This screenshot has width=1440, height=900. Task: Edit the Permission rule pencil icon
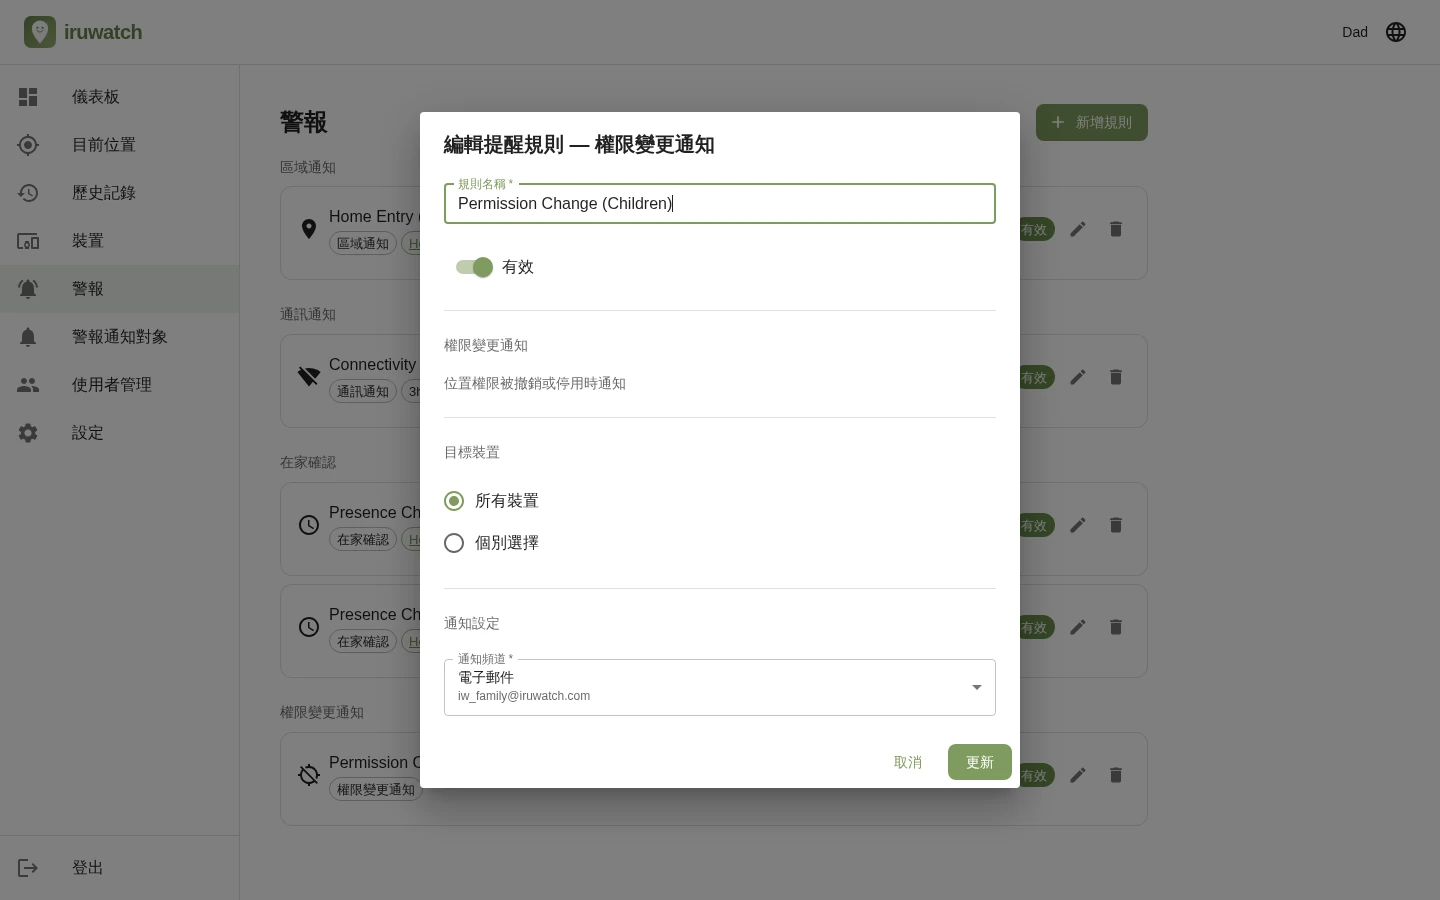[1078, 775]
